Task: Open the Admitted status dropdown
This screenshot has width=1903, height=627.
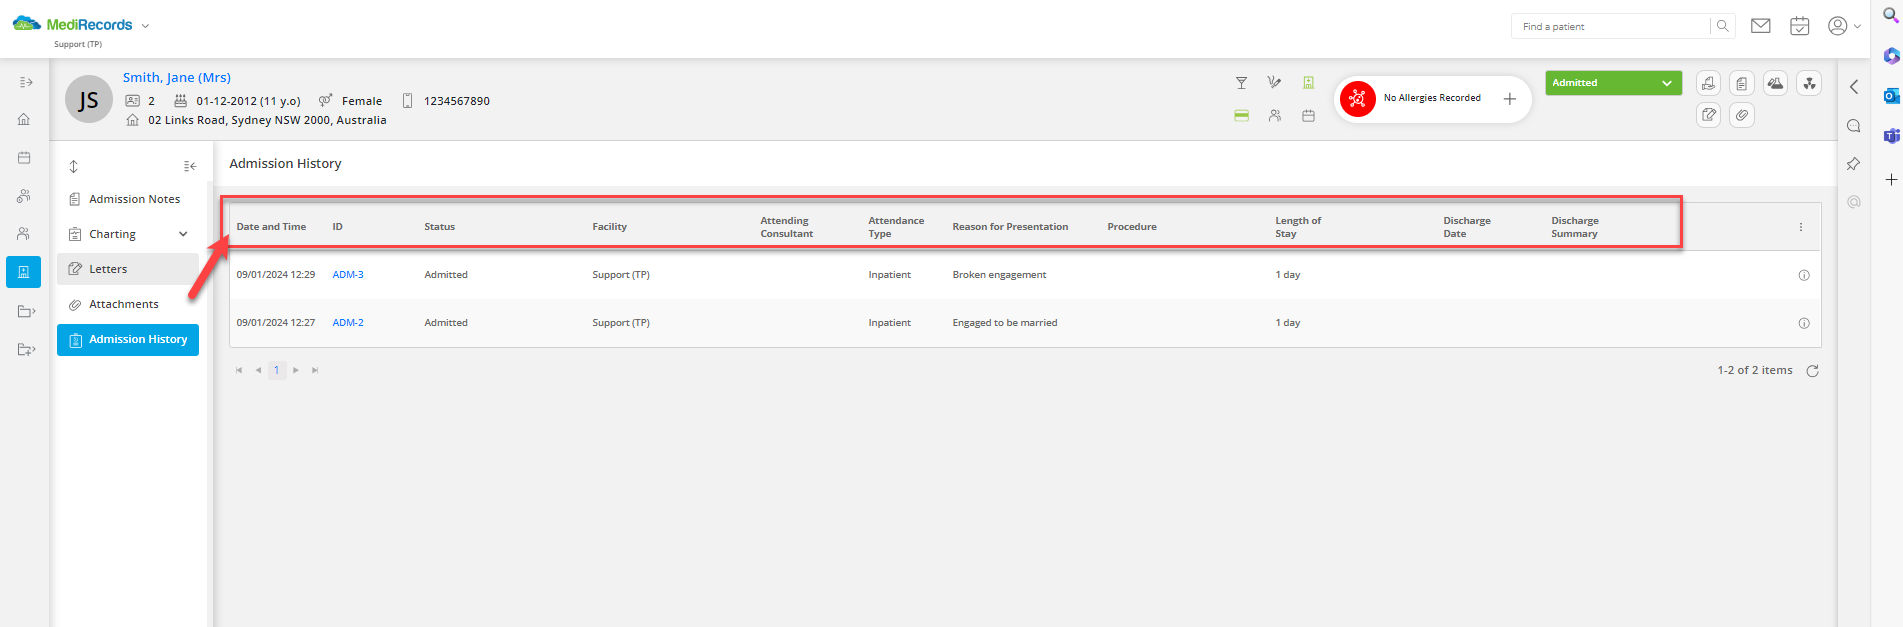Action: [1613, 83]
